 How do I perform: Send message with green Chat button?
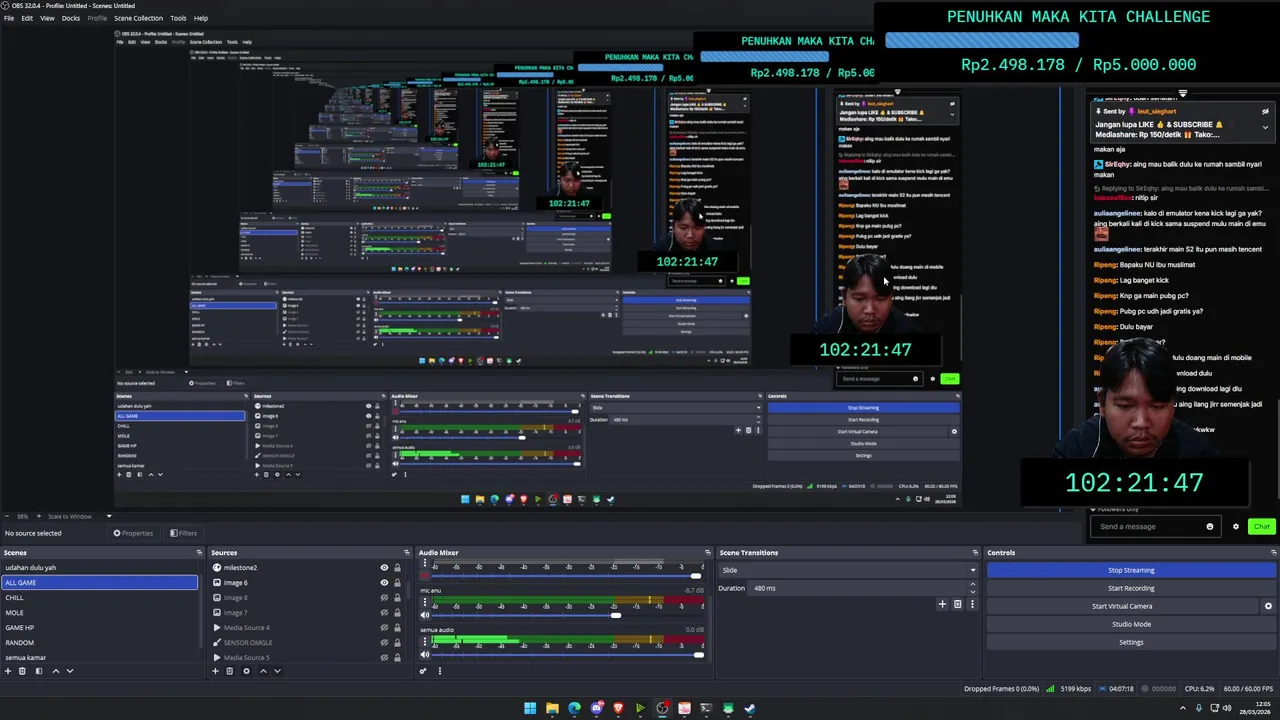[1262, 527]
